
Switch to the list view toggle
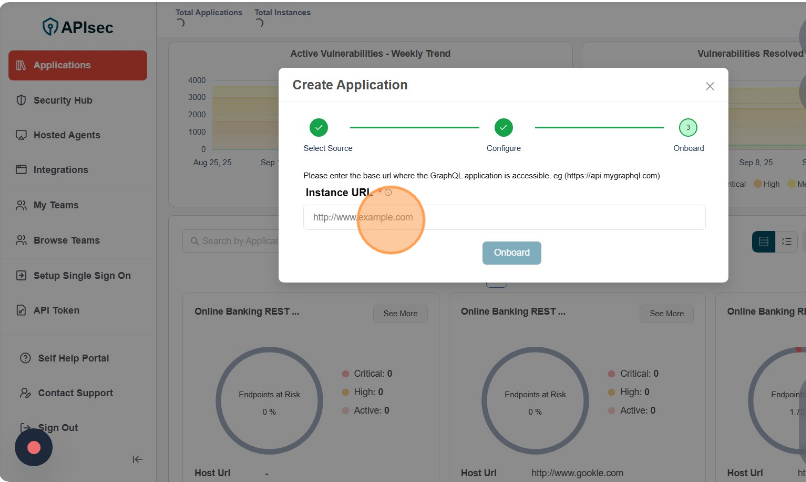coord(787,241)
